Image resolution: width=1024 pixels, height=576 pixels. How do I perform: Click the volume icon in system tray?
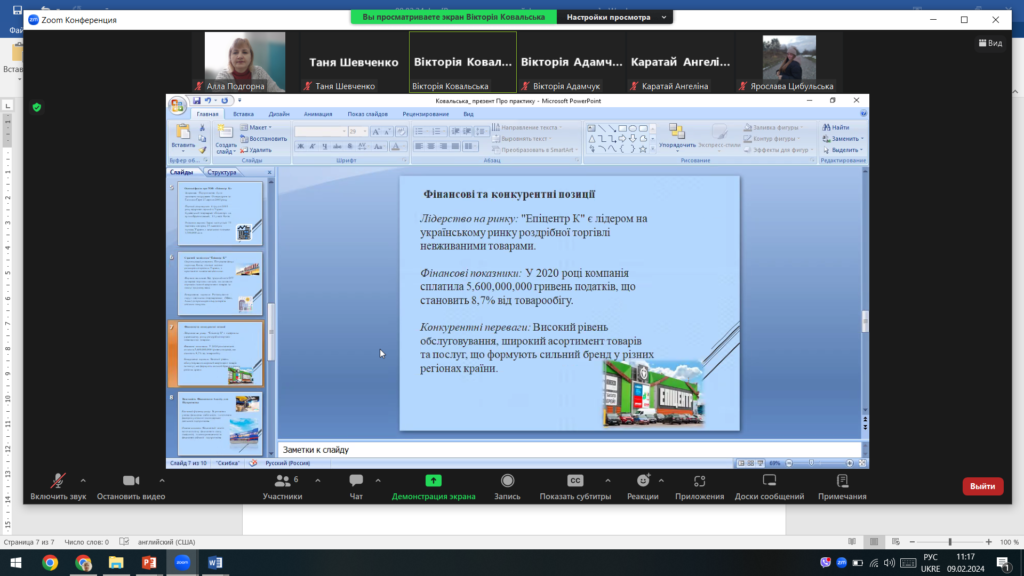tap(889, 563)
